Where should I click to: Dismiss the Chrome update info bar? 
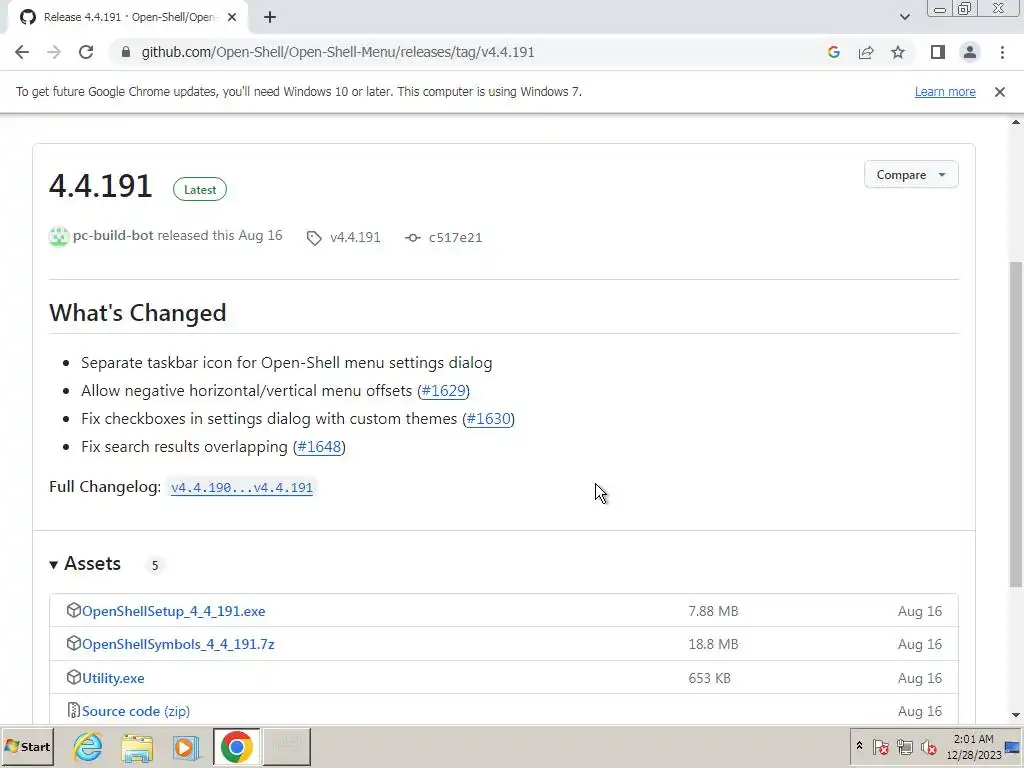999,92
